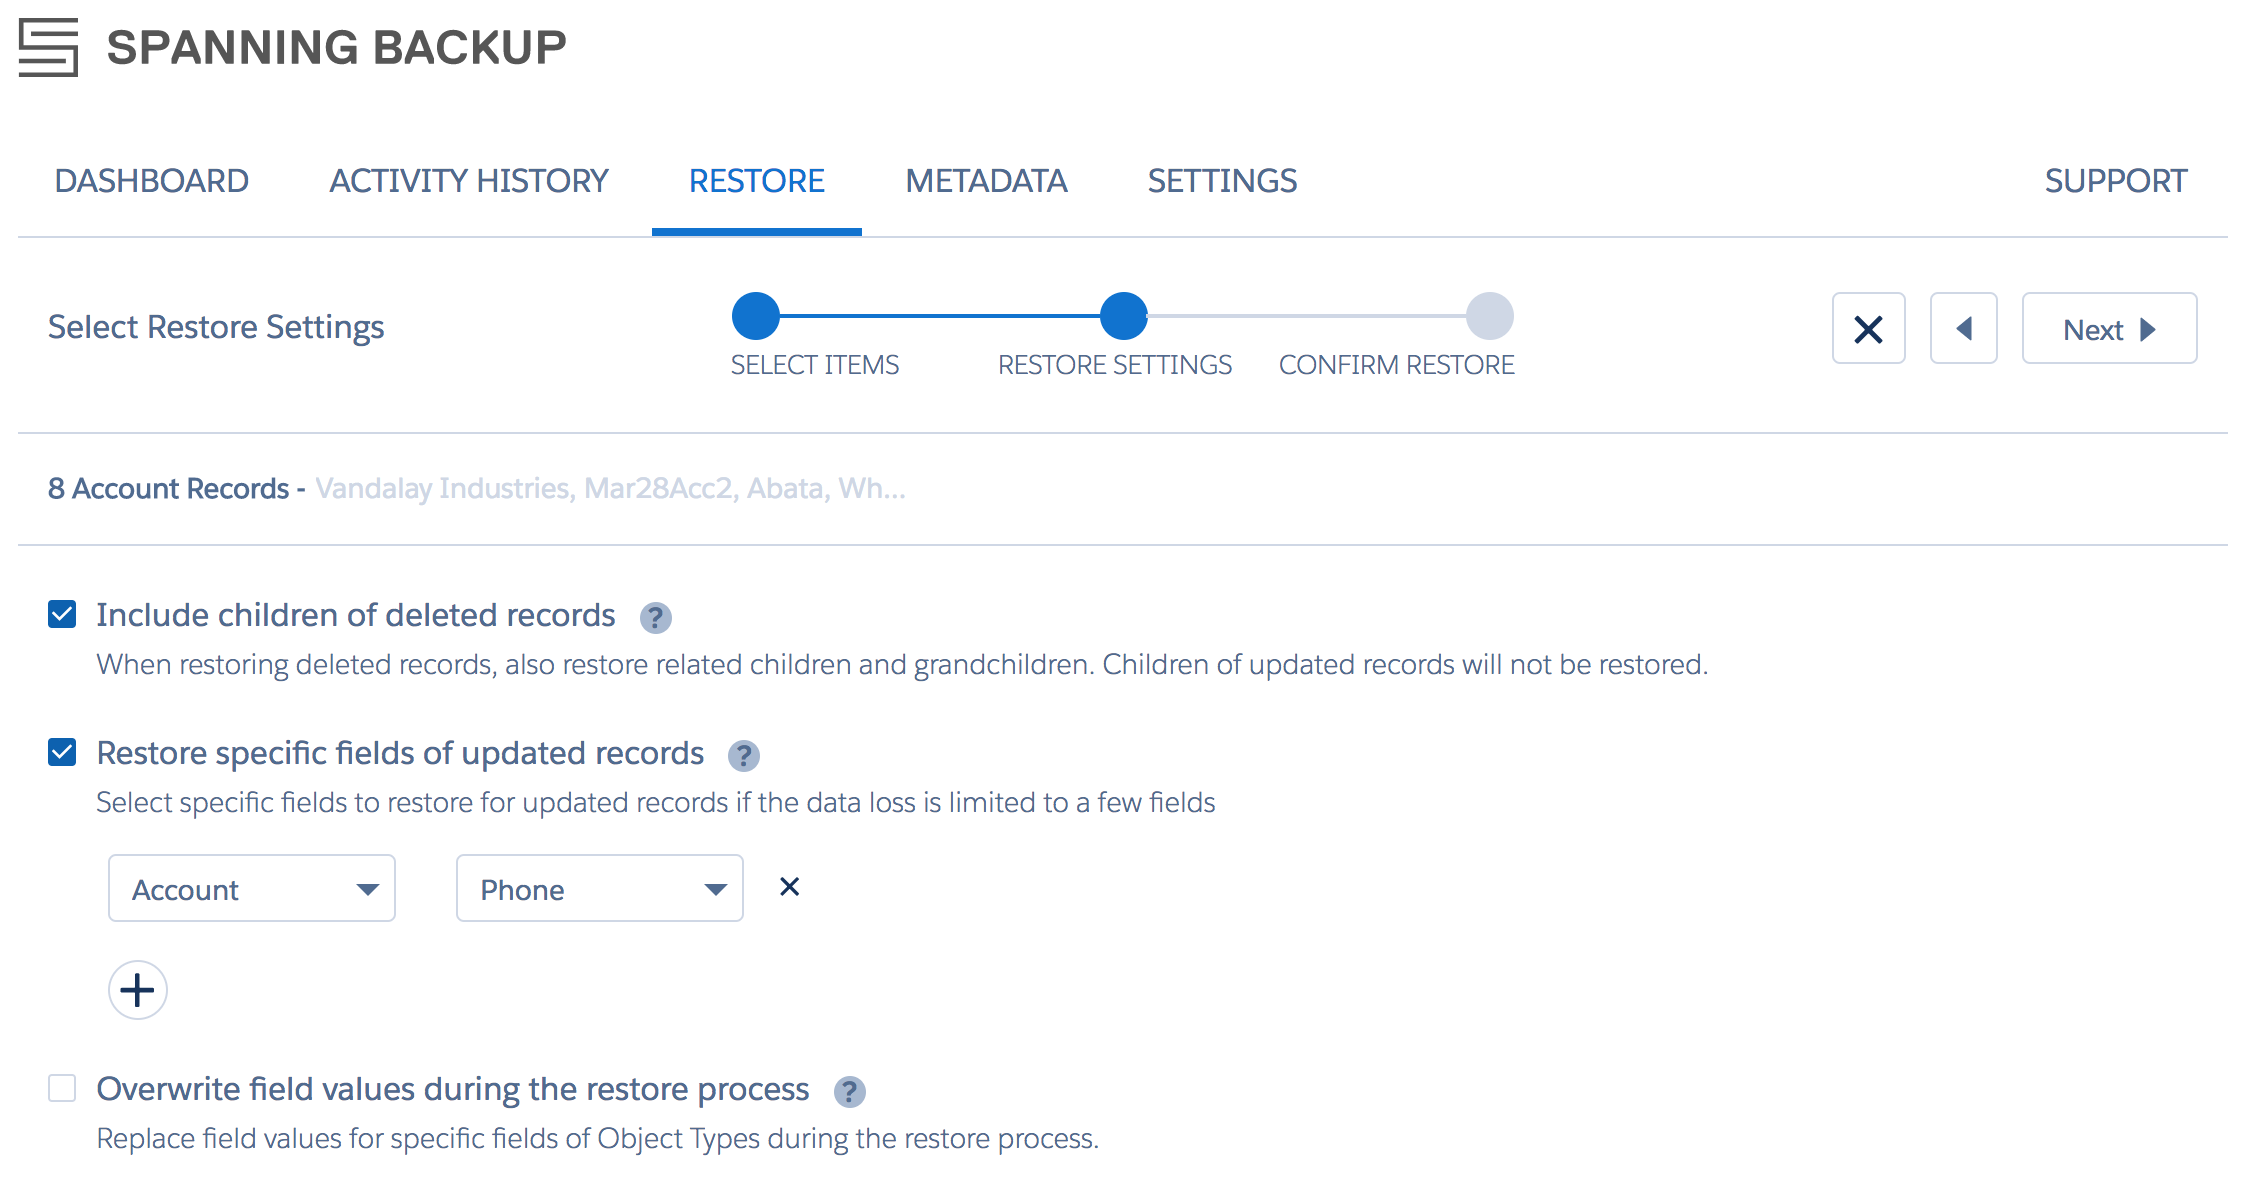Open help for Include children of deleted records

coord(655,618)
